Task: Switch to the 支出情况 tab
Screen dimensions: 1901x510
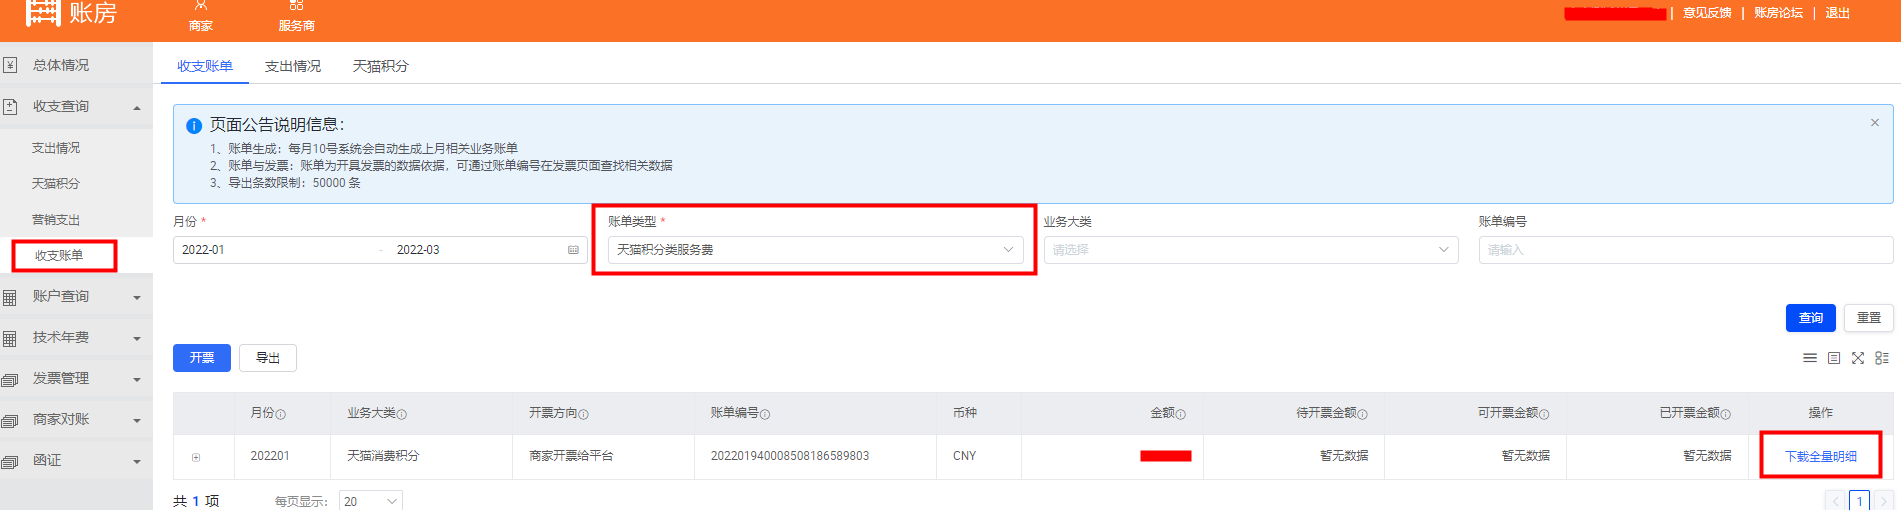Action: 292,66
